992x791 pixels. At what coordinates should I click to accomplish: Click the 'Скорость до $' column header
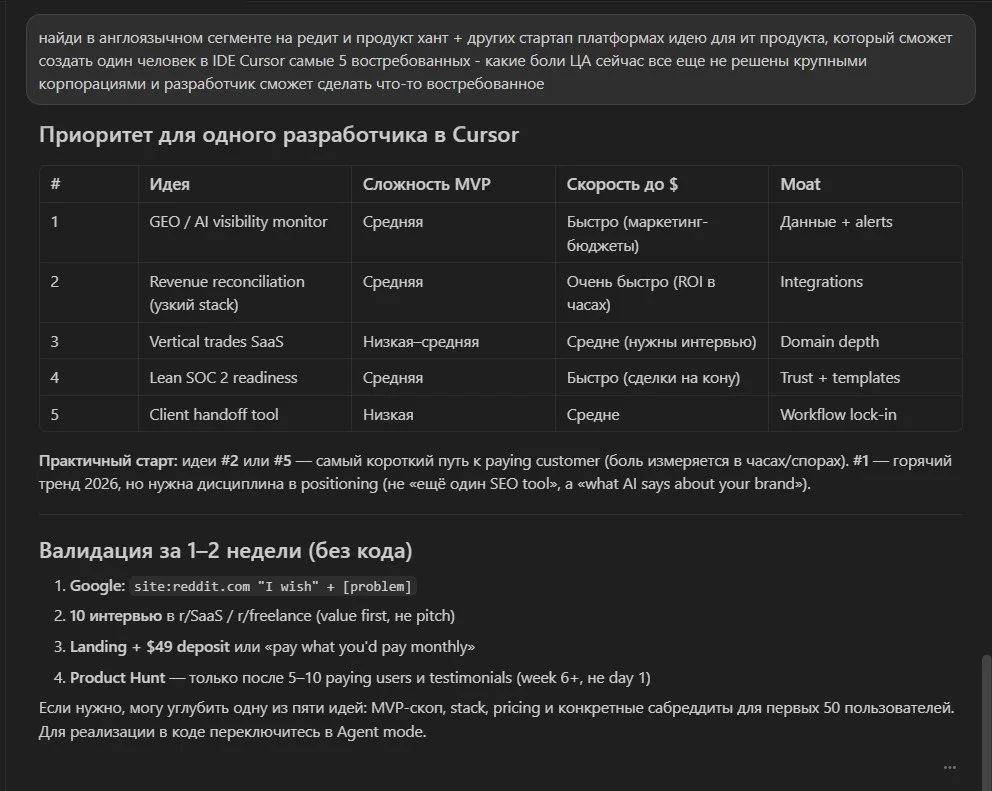(662, 184)
